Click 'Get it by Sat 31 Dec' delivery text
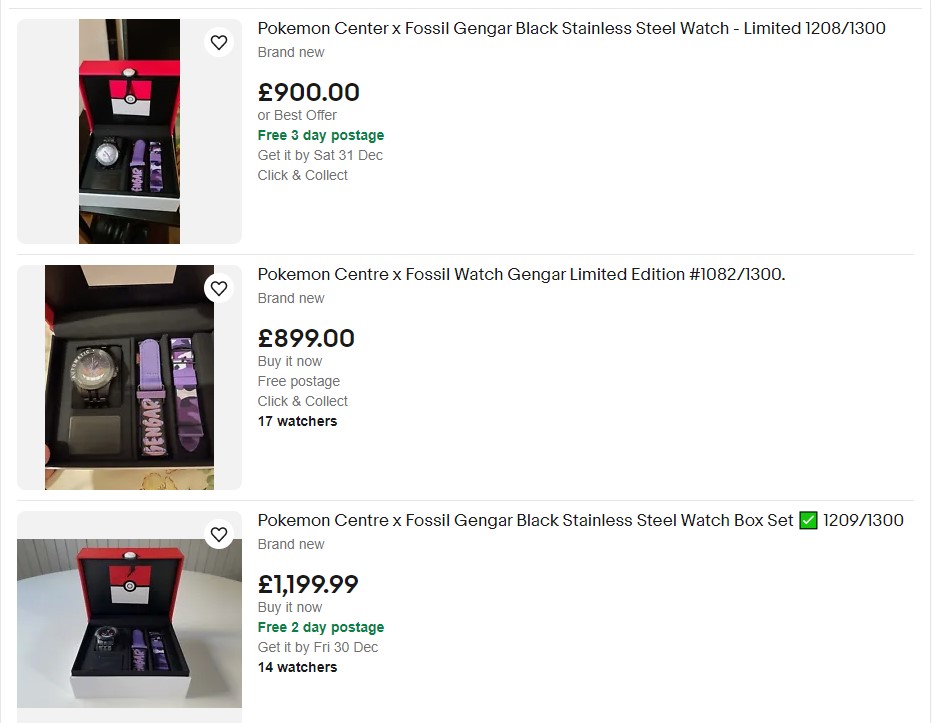This screenshot has width=940, height=723. pyautogui.click(x=320, y=155)
